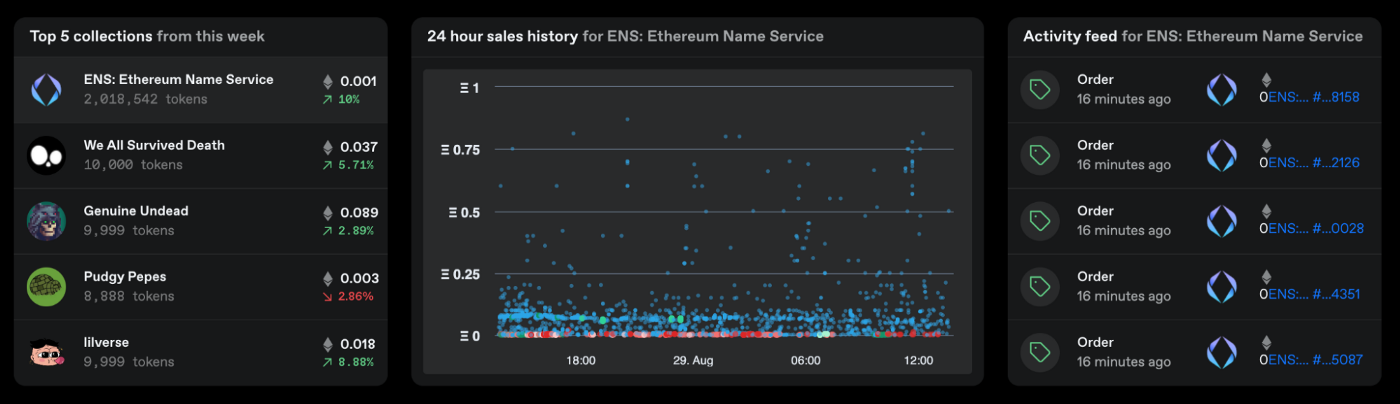This screenshot has width=1400, height=404.
Task: Click the 2.89% weekly change value
Action: 356,231
